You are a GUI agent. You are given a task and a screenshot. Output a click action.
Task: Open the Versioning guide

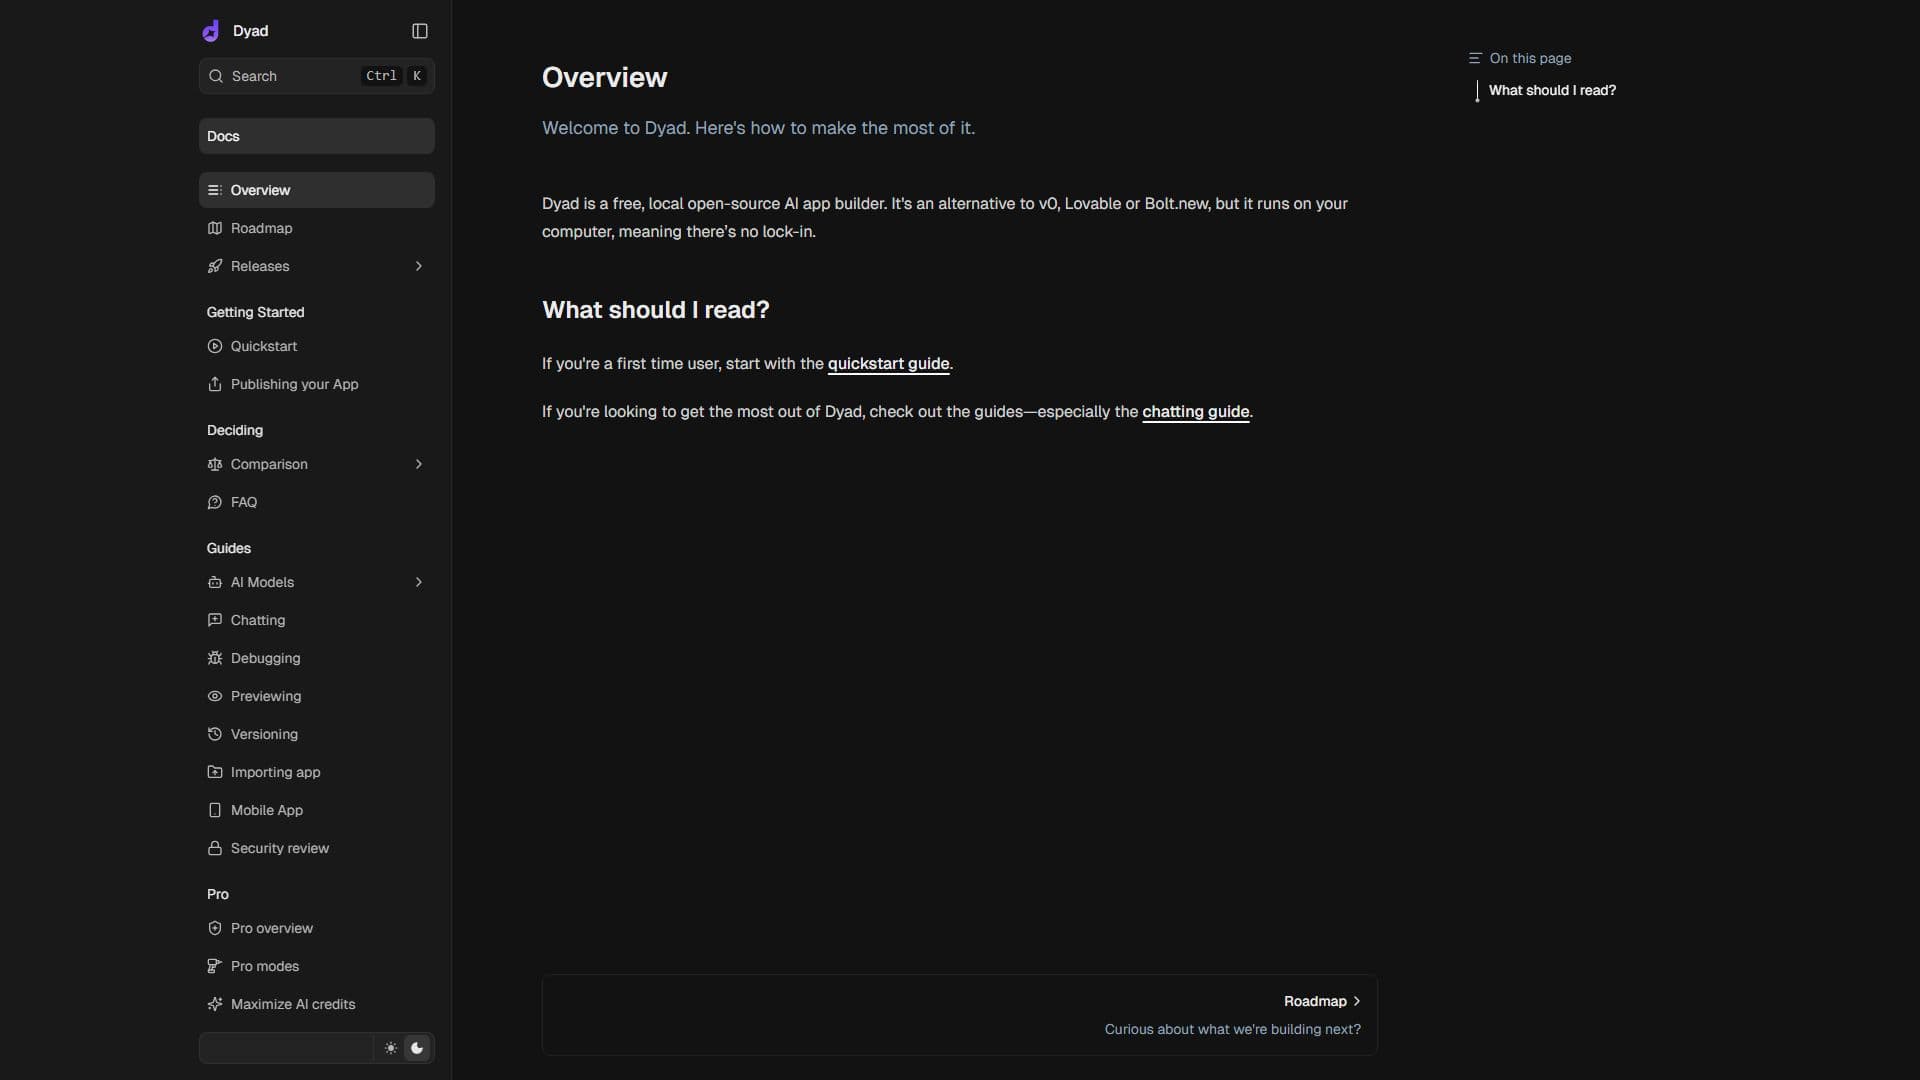tap(317, 734)
